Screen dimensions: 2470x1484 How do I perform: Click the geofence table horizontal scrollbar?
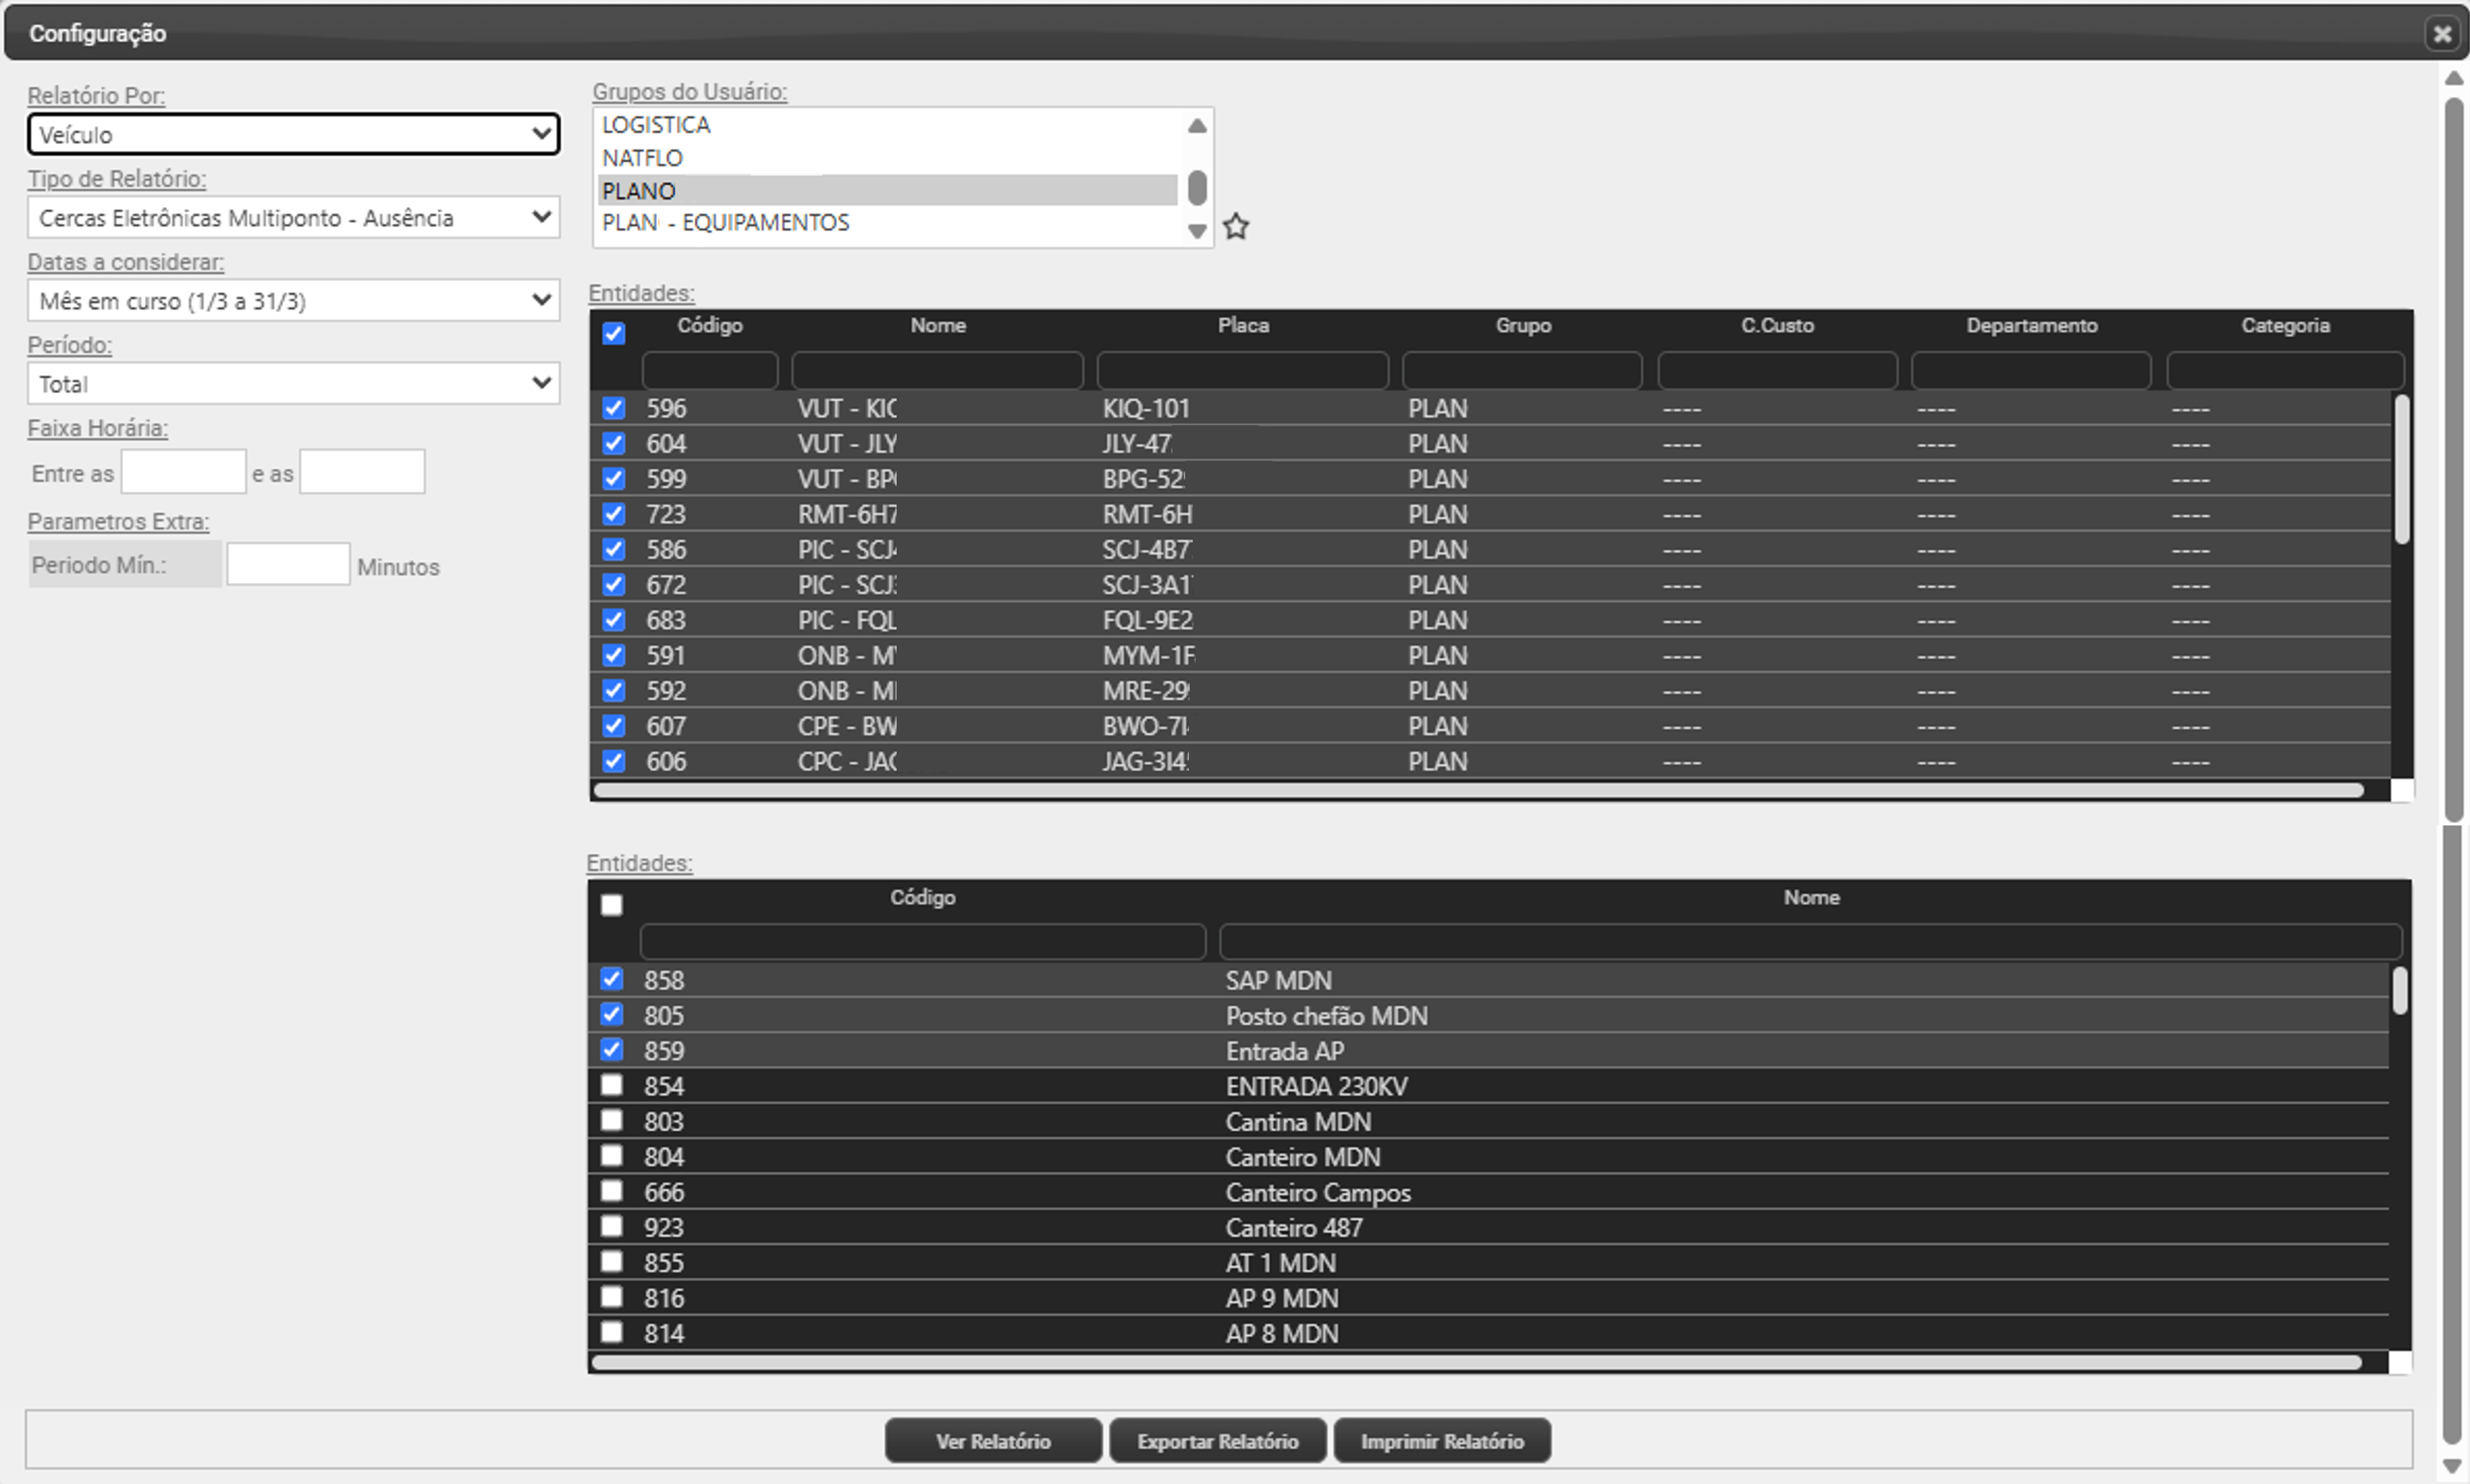click(x=1477, y=1362)
